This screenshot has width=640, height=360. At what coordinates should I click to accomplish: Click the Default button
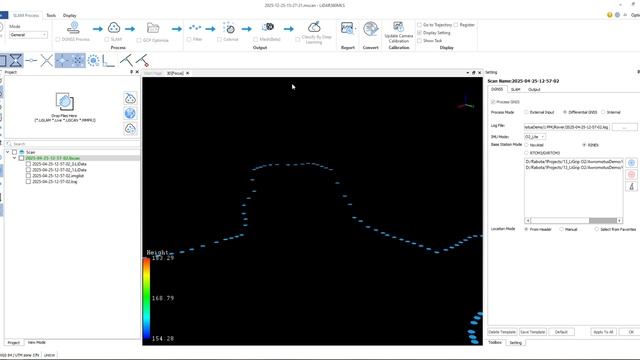[561, 332]
